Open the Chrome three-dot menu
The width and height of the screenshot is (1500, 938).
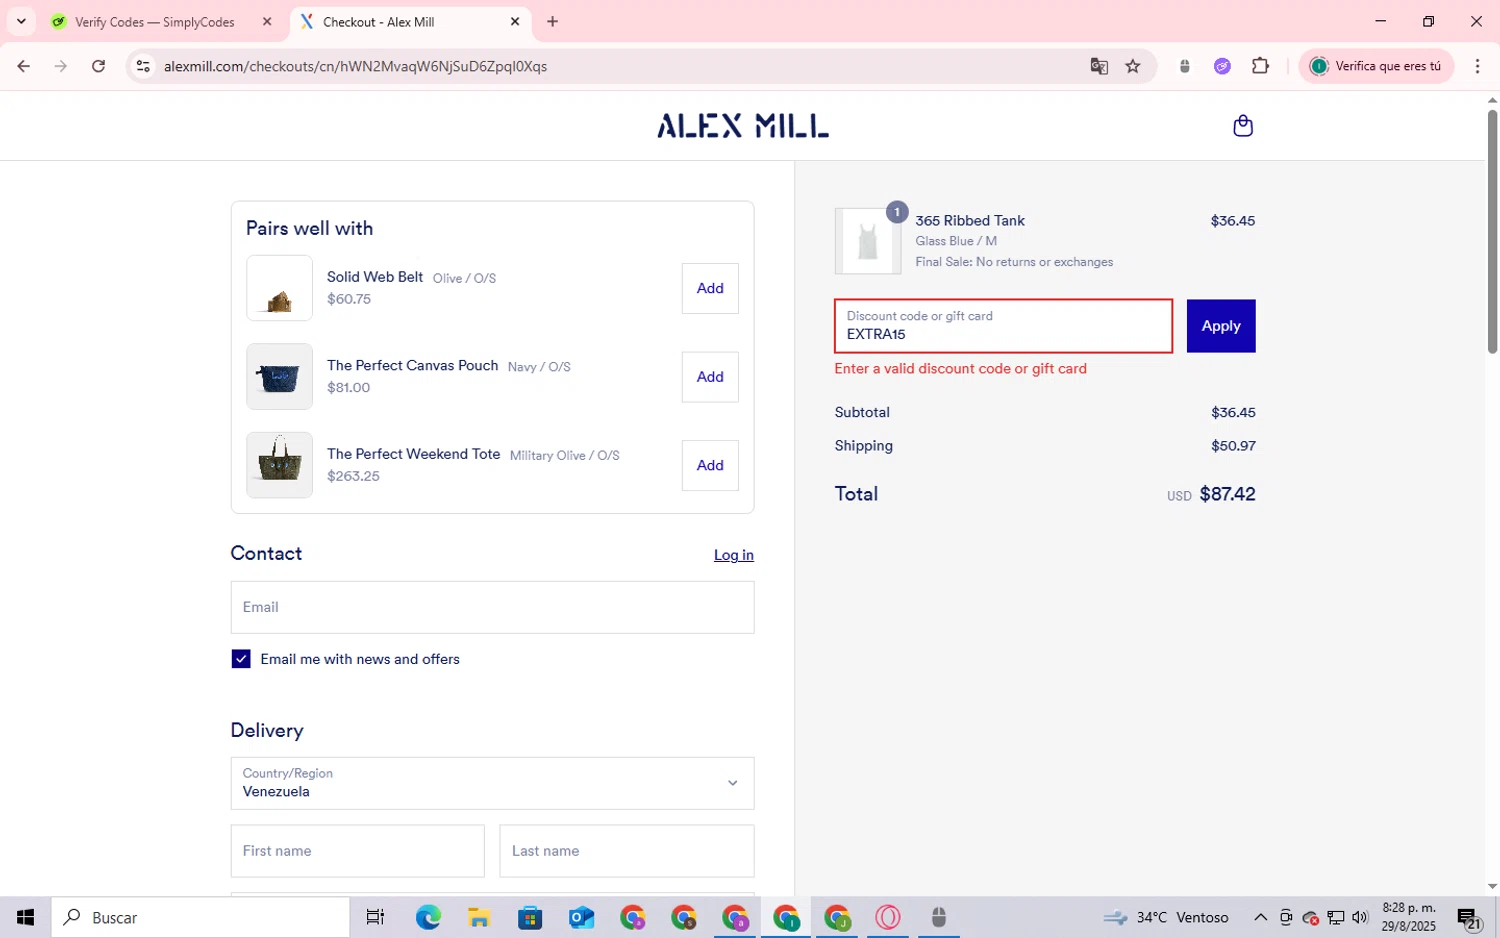pos(1477,66)
